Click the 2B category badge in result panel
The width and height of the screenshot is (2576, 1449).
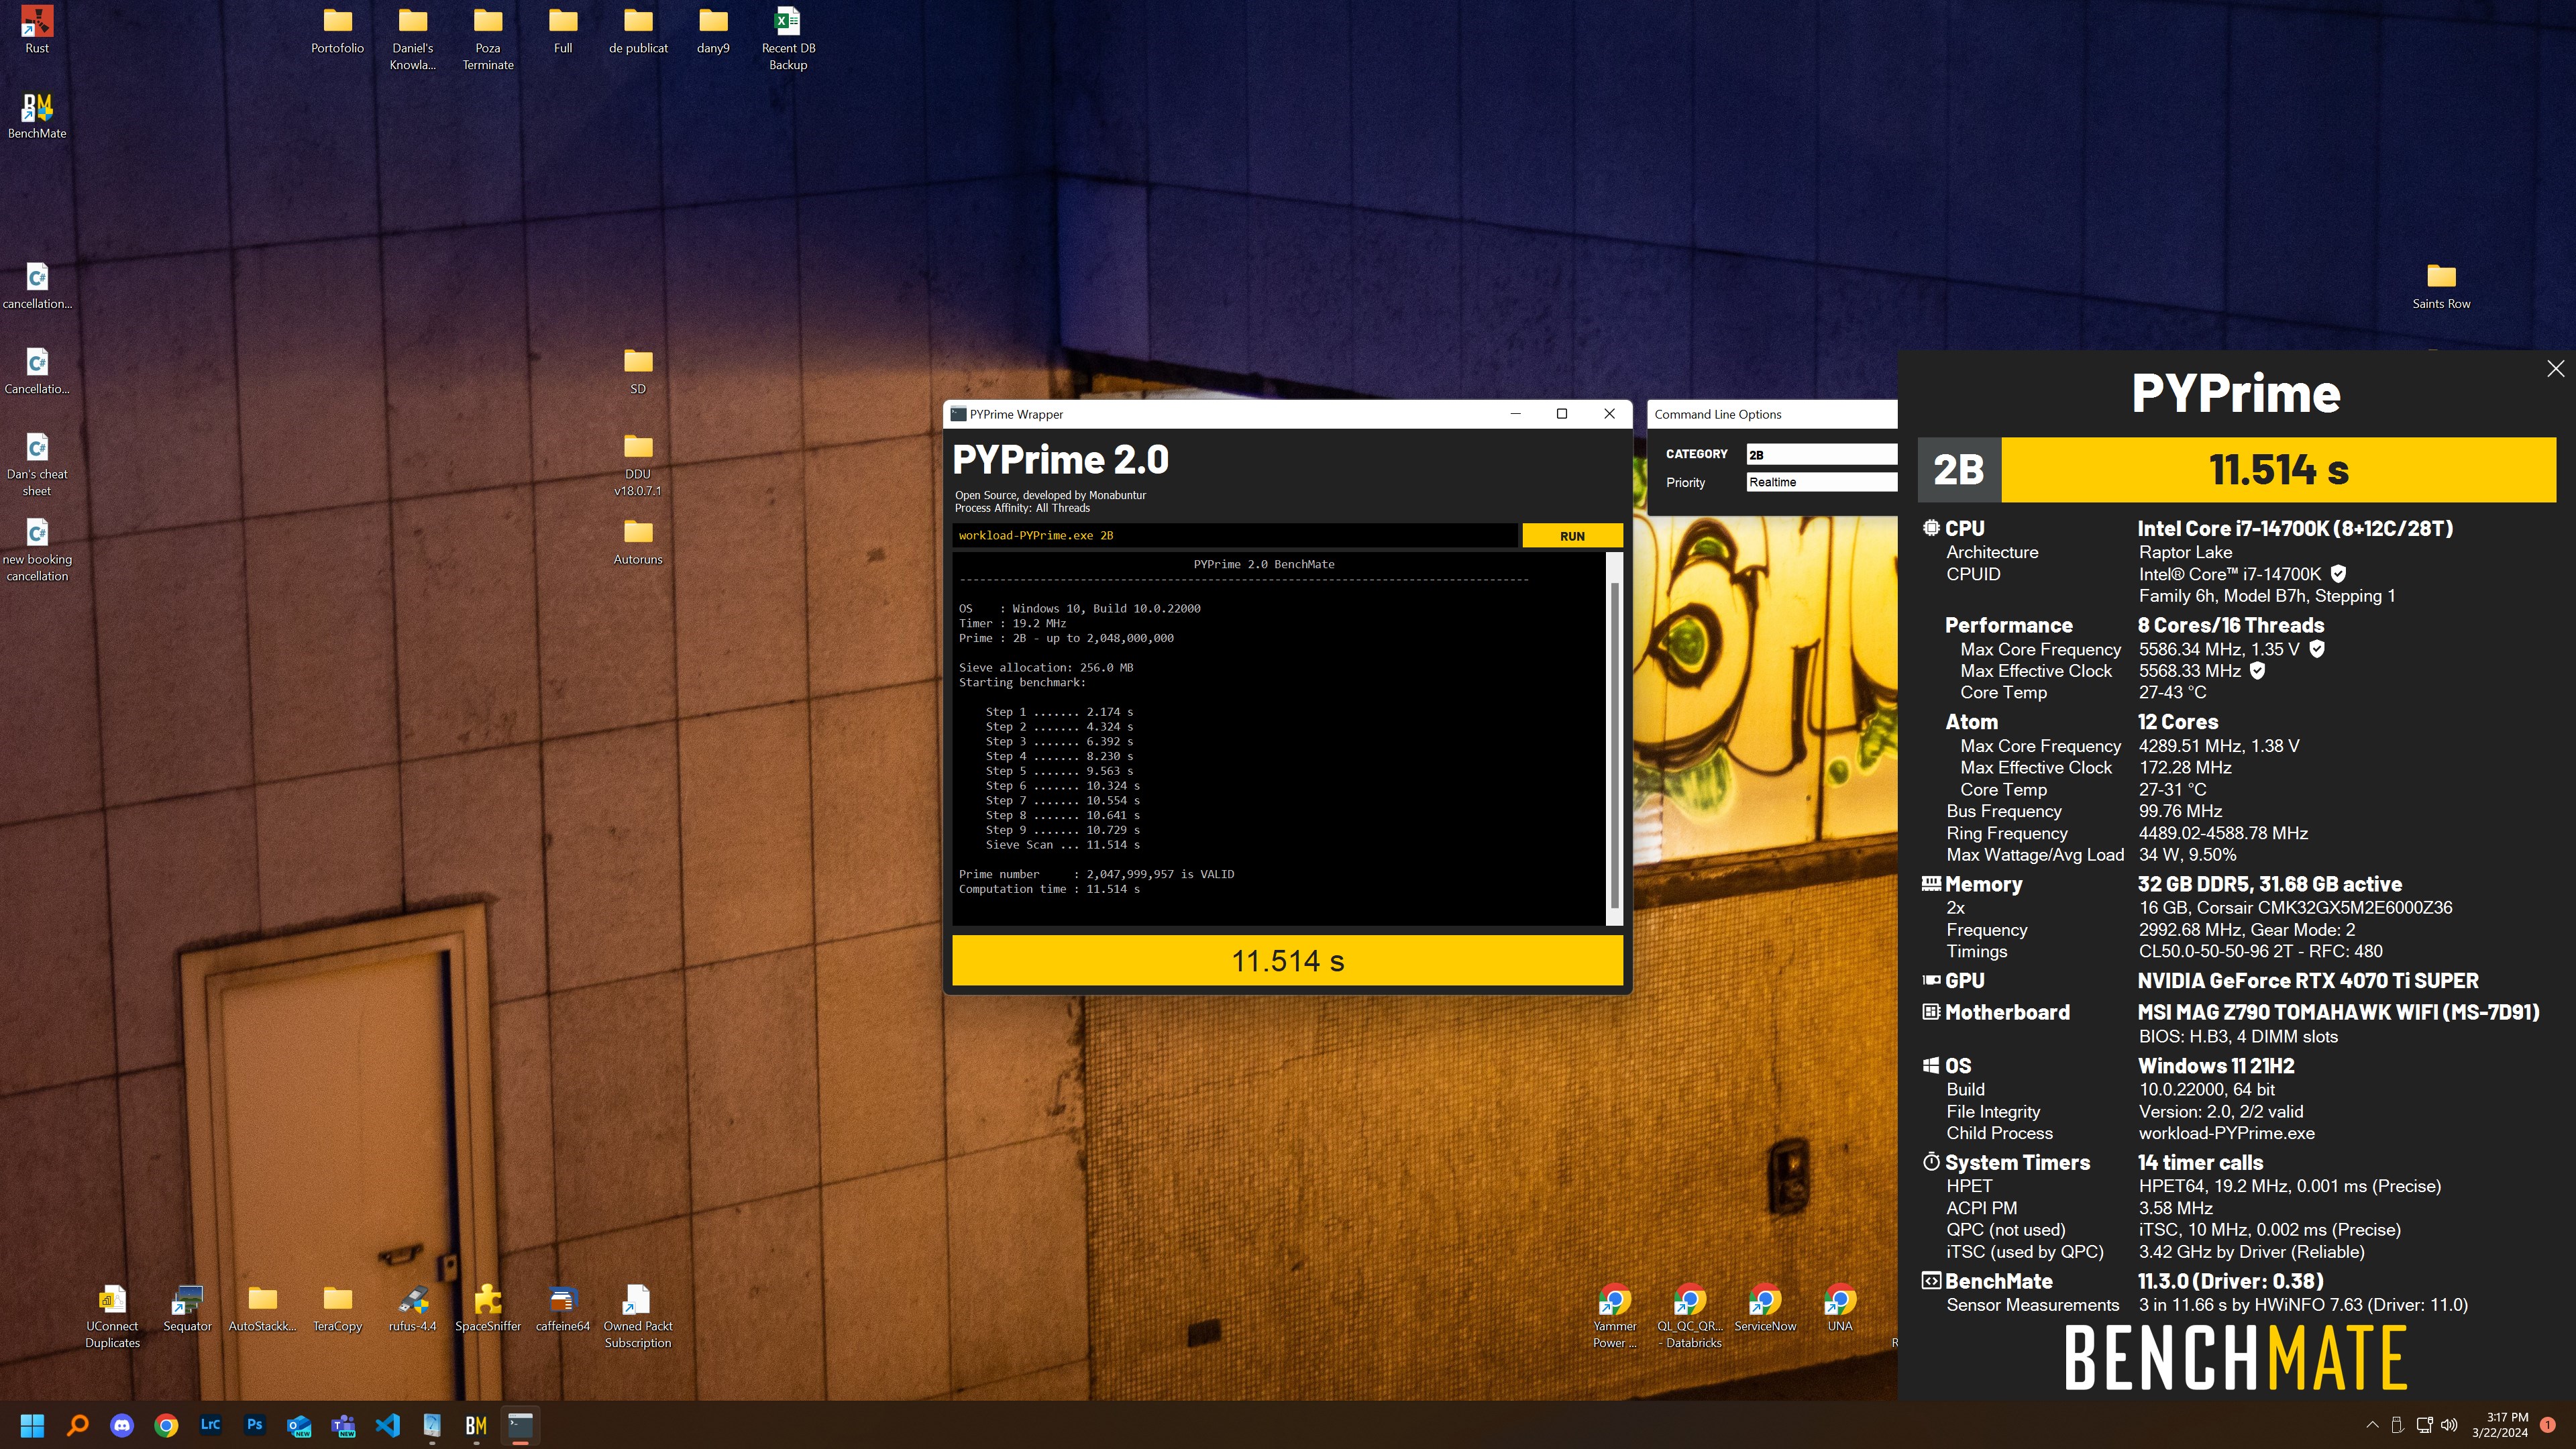[1959, 469]
